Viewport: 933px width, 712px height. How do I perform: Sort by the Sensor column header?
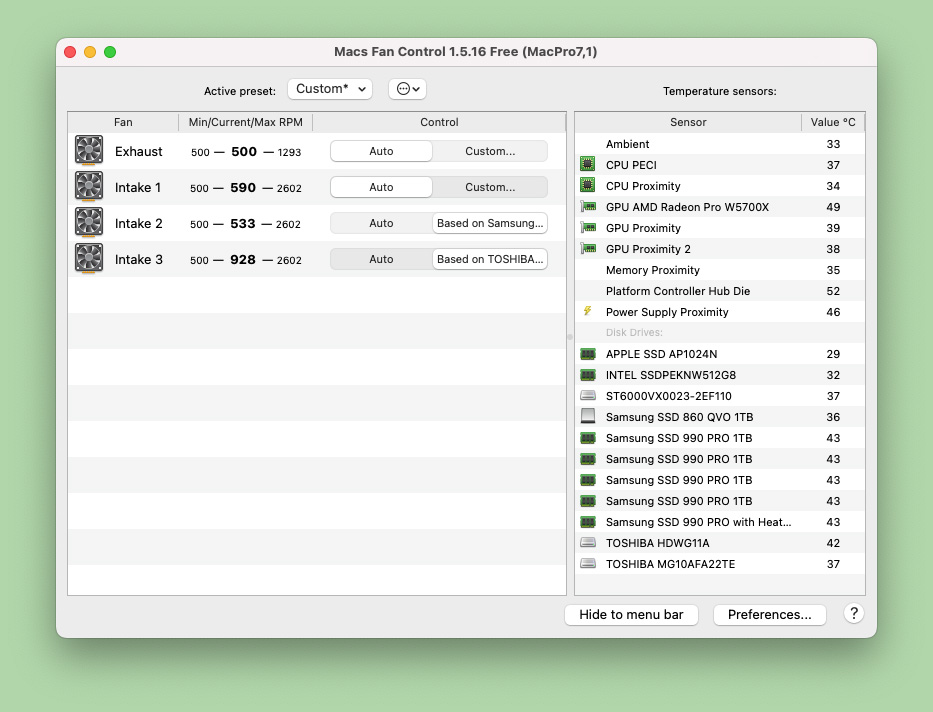tap(688, 122)
